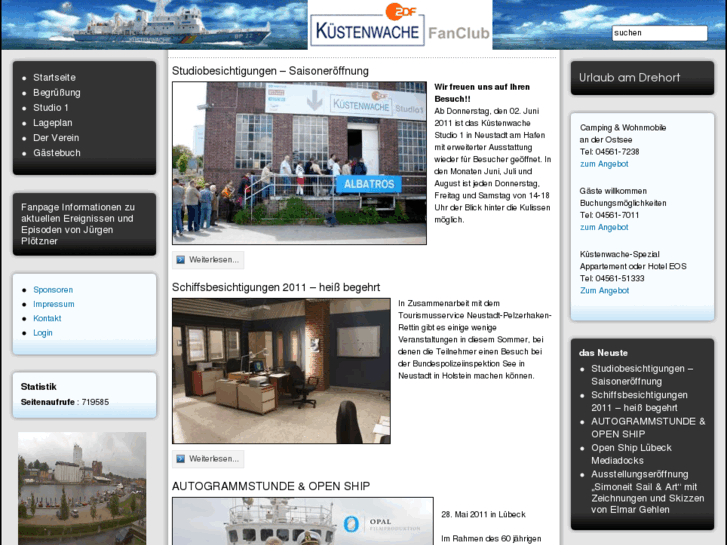Click the arrow icon in first Weiterlesen button
727x545 pixels.
coord(181,260)
